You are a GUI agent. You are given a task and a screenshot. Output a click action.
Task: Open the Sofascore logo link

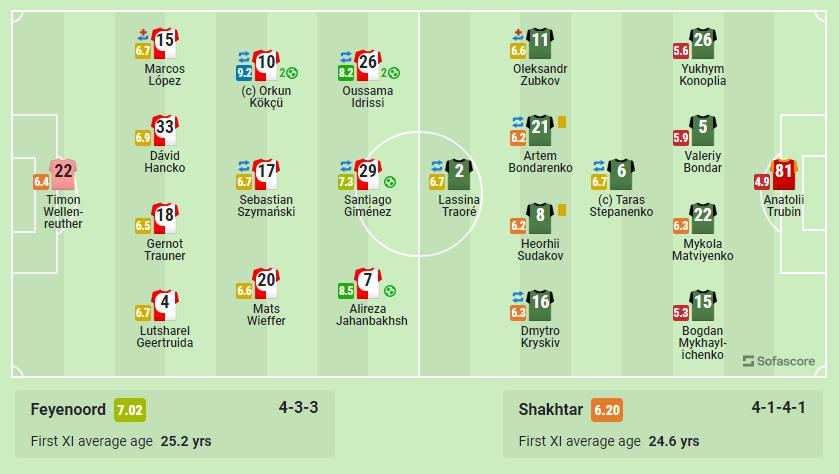pyautogui.click(x=779, y=361)
